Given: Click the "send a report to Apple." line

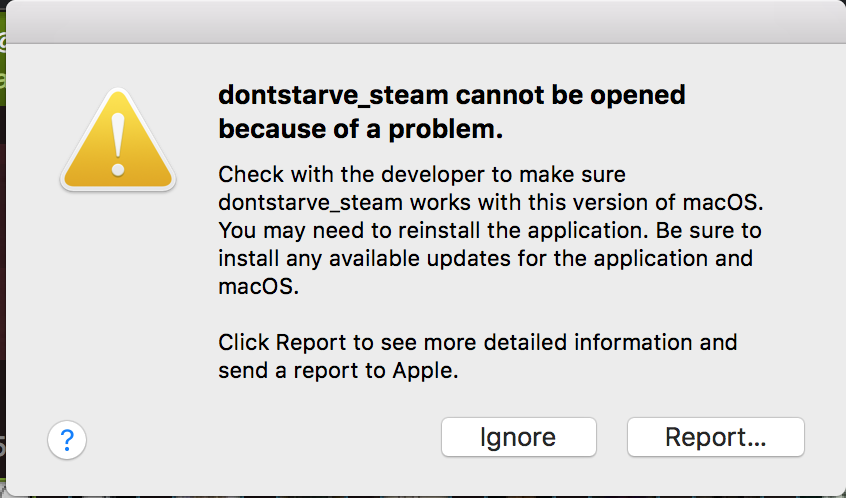Looking at the screenshot, I should (x=338, y=371).
